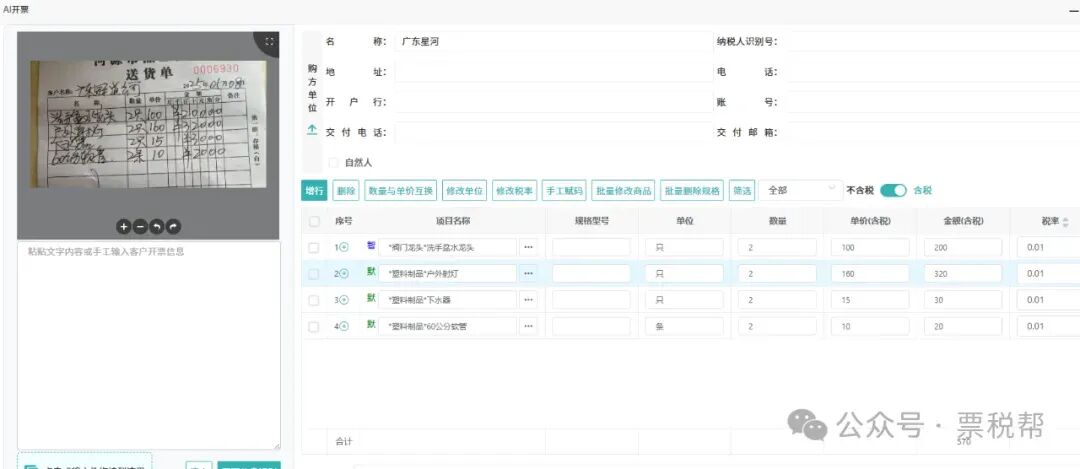Edit amount 20 in row 4
The width and height of the screenshot is (1080, 469).
[x=963, y=326]
